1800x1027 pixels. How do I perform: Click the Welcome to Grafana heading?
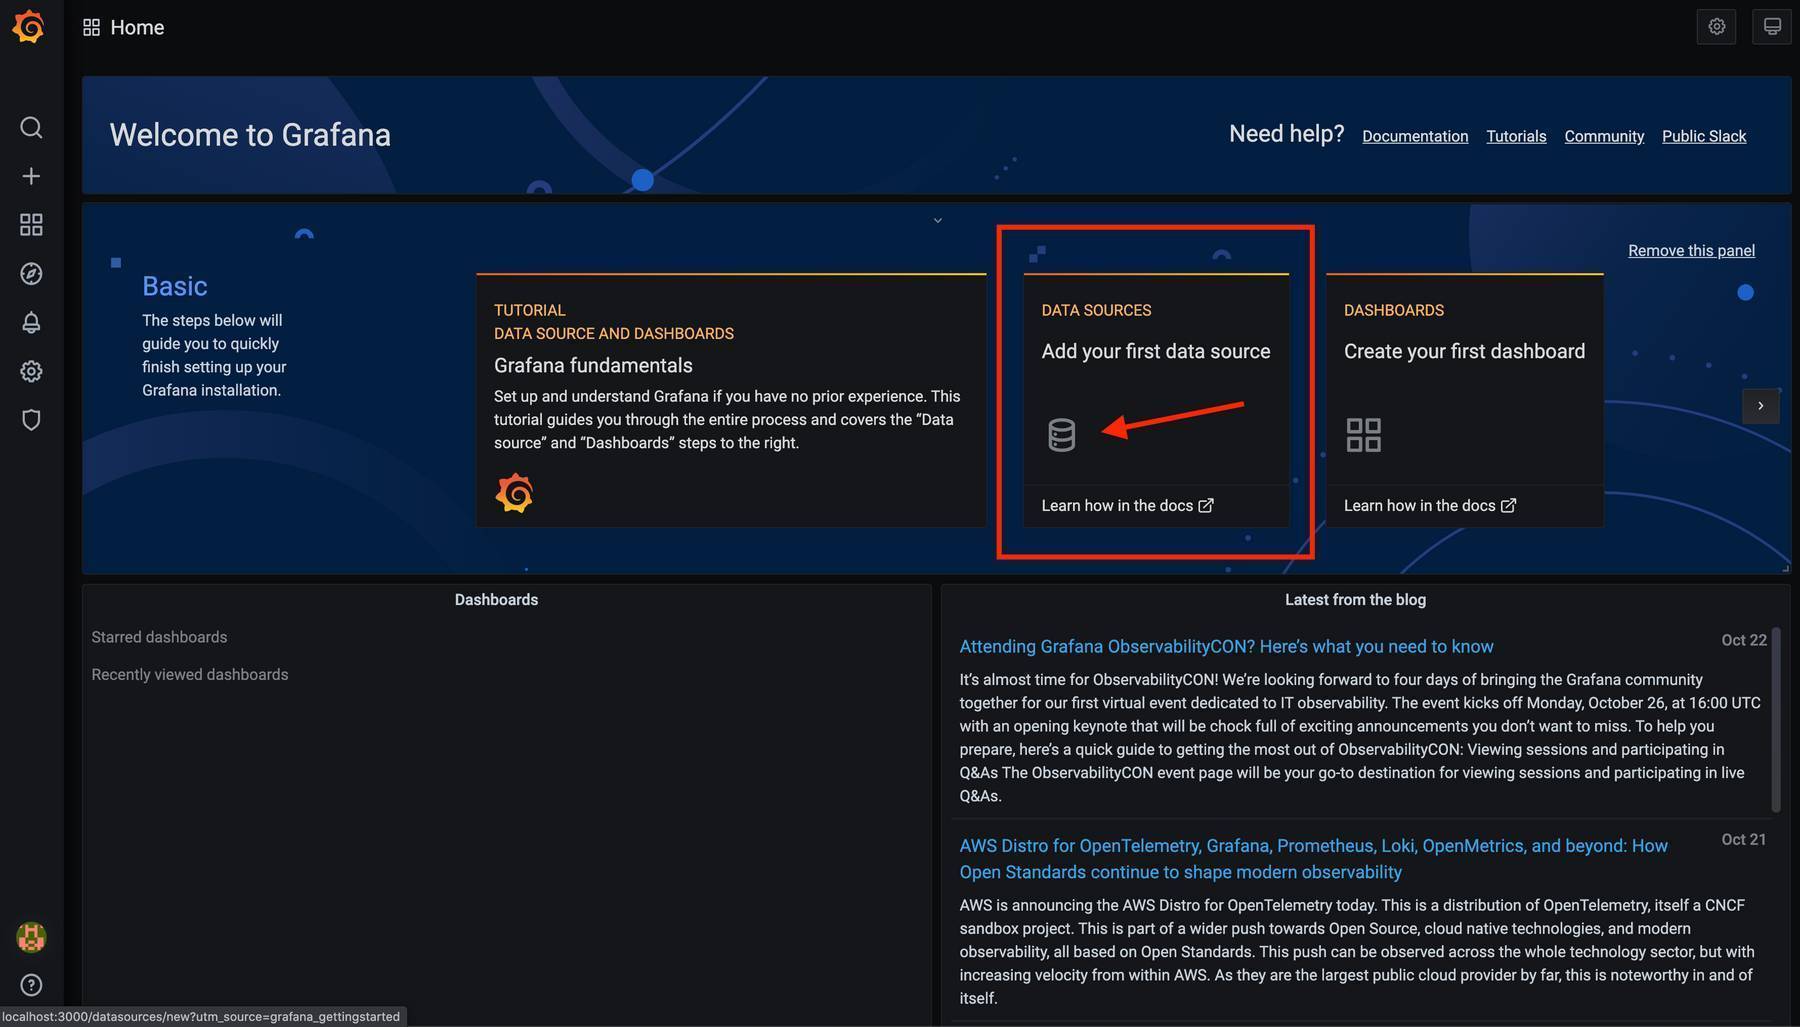[x=250, y=135]
